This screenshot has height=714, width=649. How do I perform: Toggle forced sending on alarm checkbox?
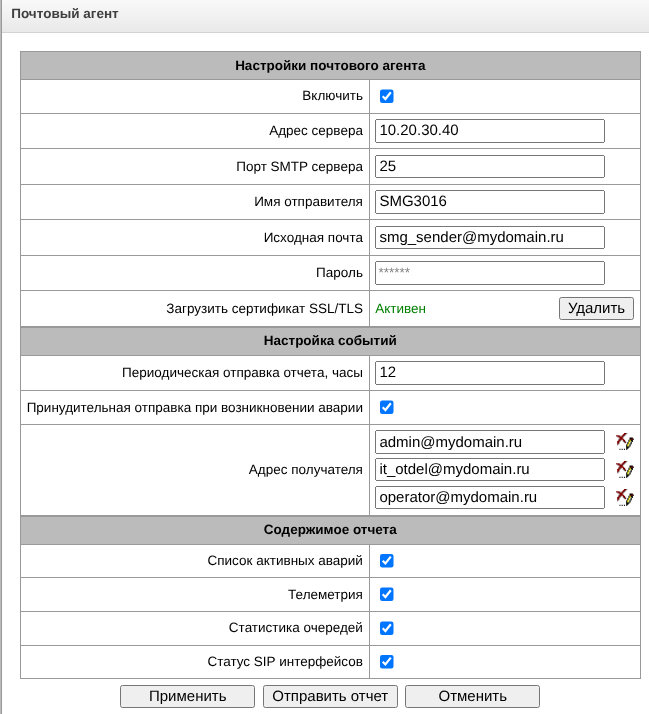[387, 407]
